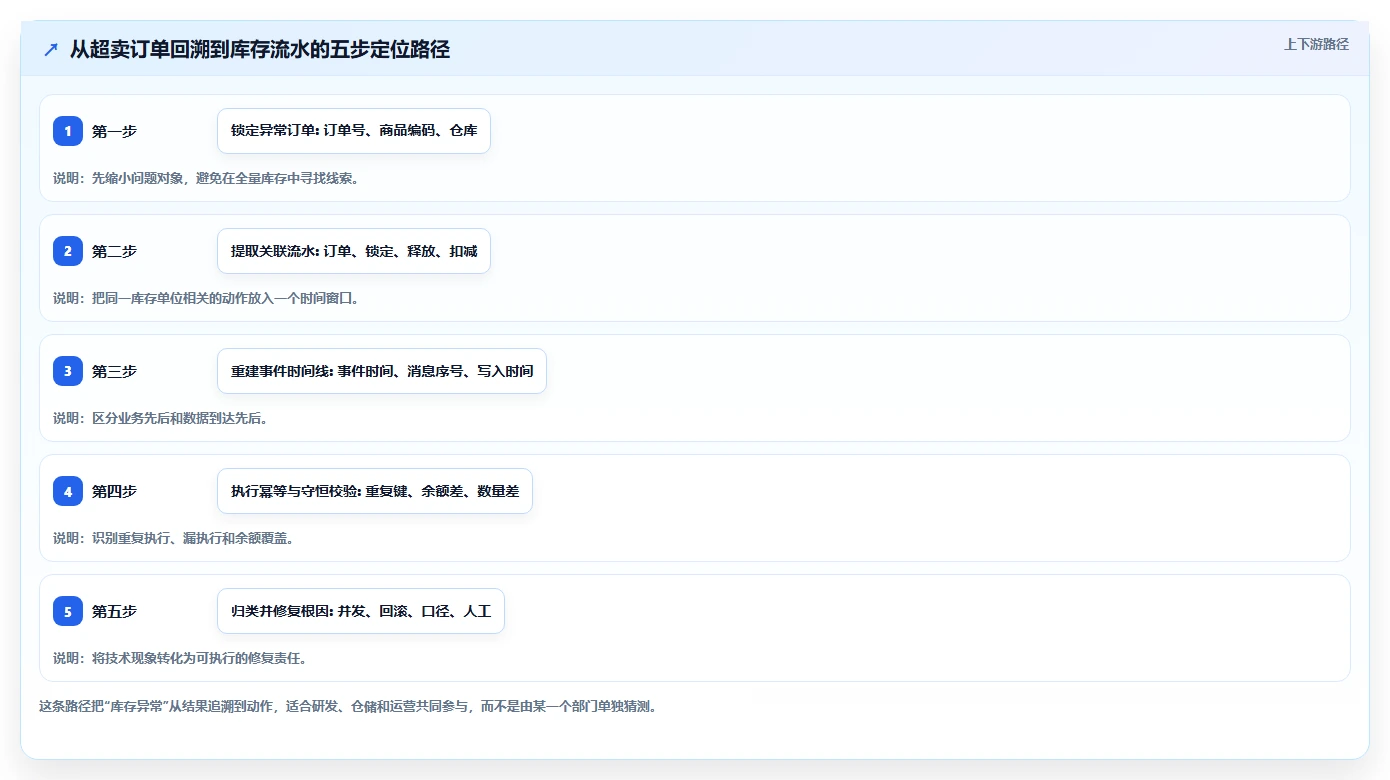The width and height of the screenshot is (1390, 780).
Task: Click the step number 4 badge
Action: 68,491
